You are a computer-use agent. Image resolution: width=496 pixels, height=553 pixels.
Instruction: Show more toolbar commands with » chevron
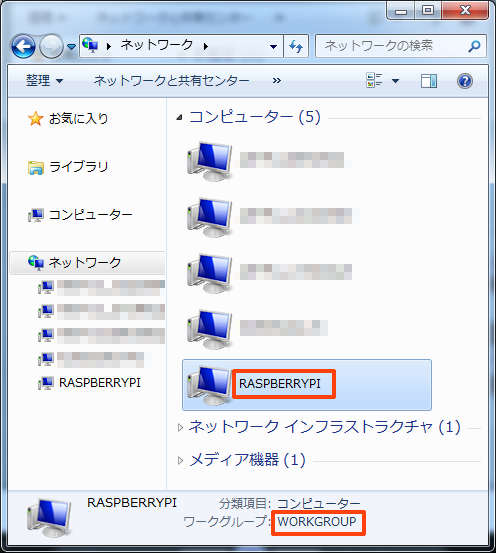[277, 81]
